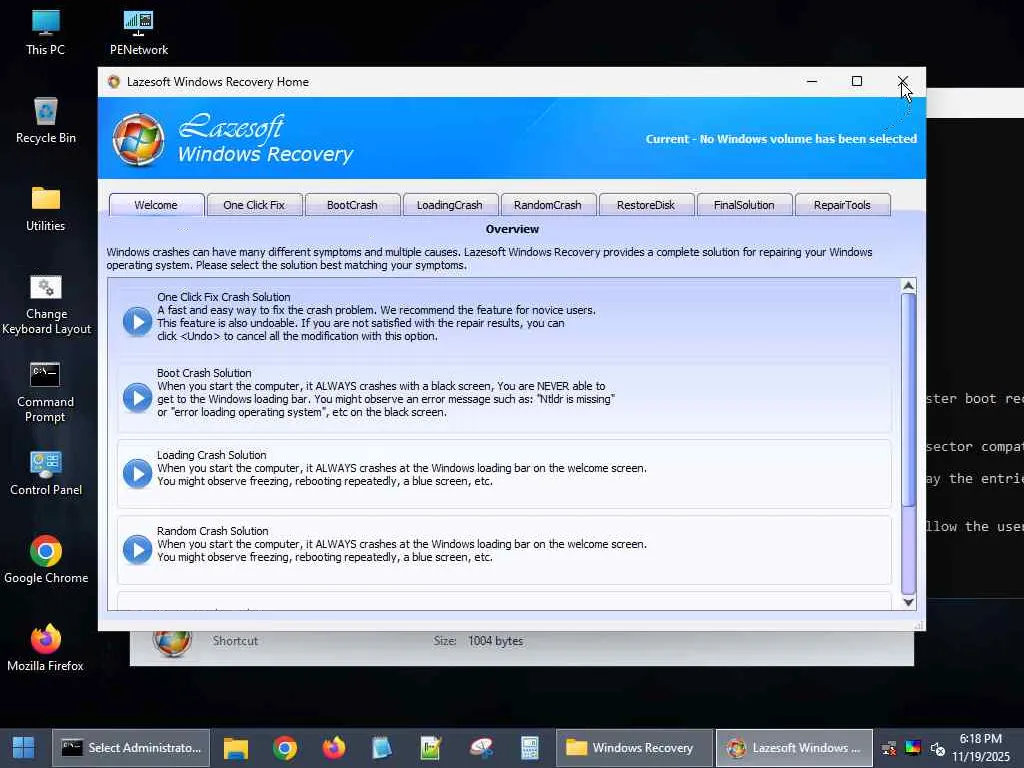Image resolution: width=1024 pixels, height=768 pixels.
Task: Switch to the RestoreDisk tab
Action: [646, 205]
